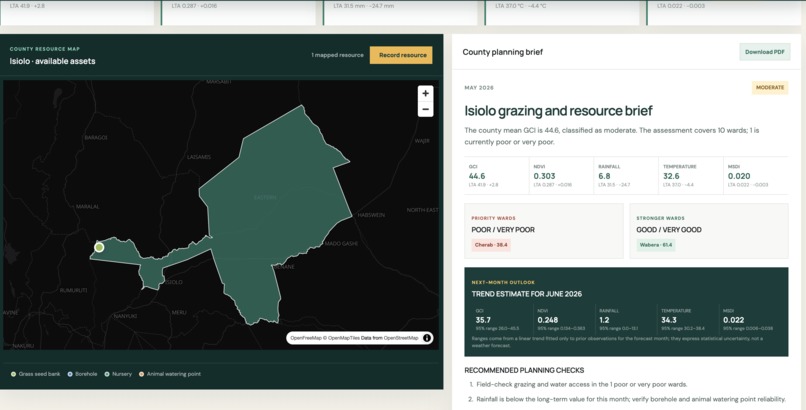806x410 pixels.
Task: Click the OpenFreeMap attribution link
Action: tap(307, 338)
